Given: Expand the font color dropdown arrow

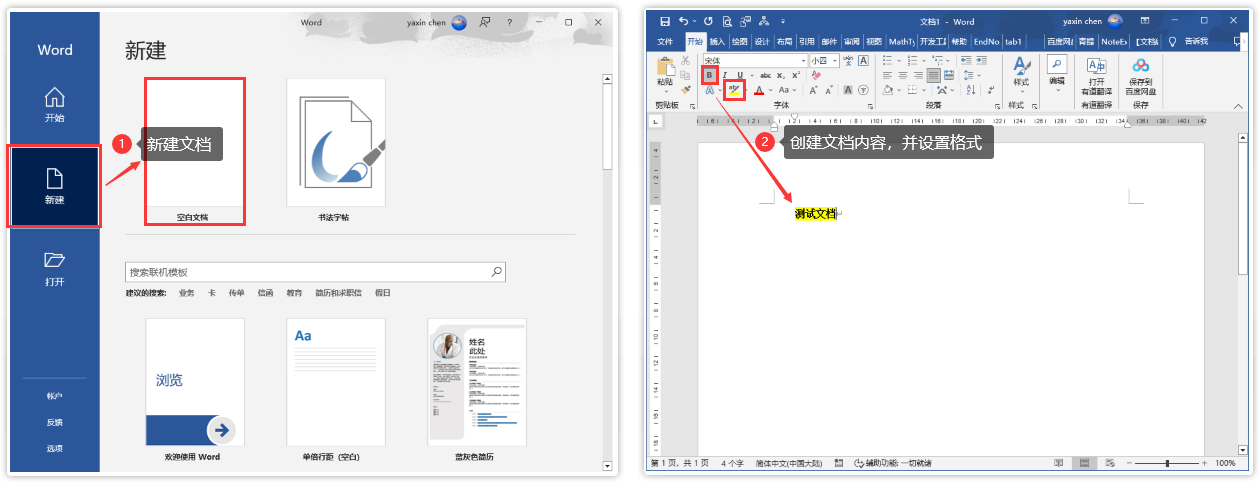Looking at the screenshot, I should [x=770, y=90].
